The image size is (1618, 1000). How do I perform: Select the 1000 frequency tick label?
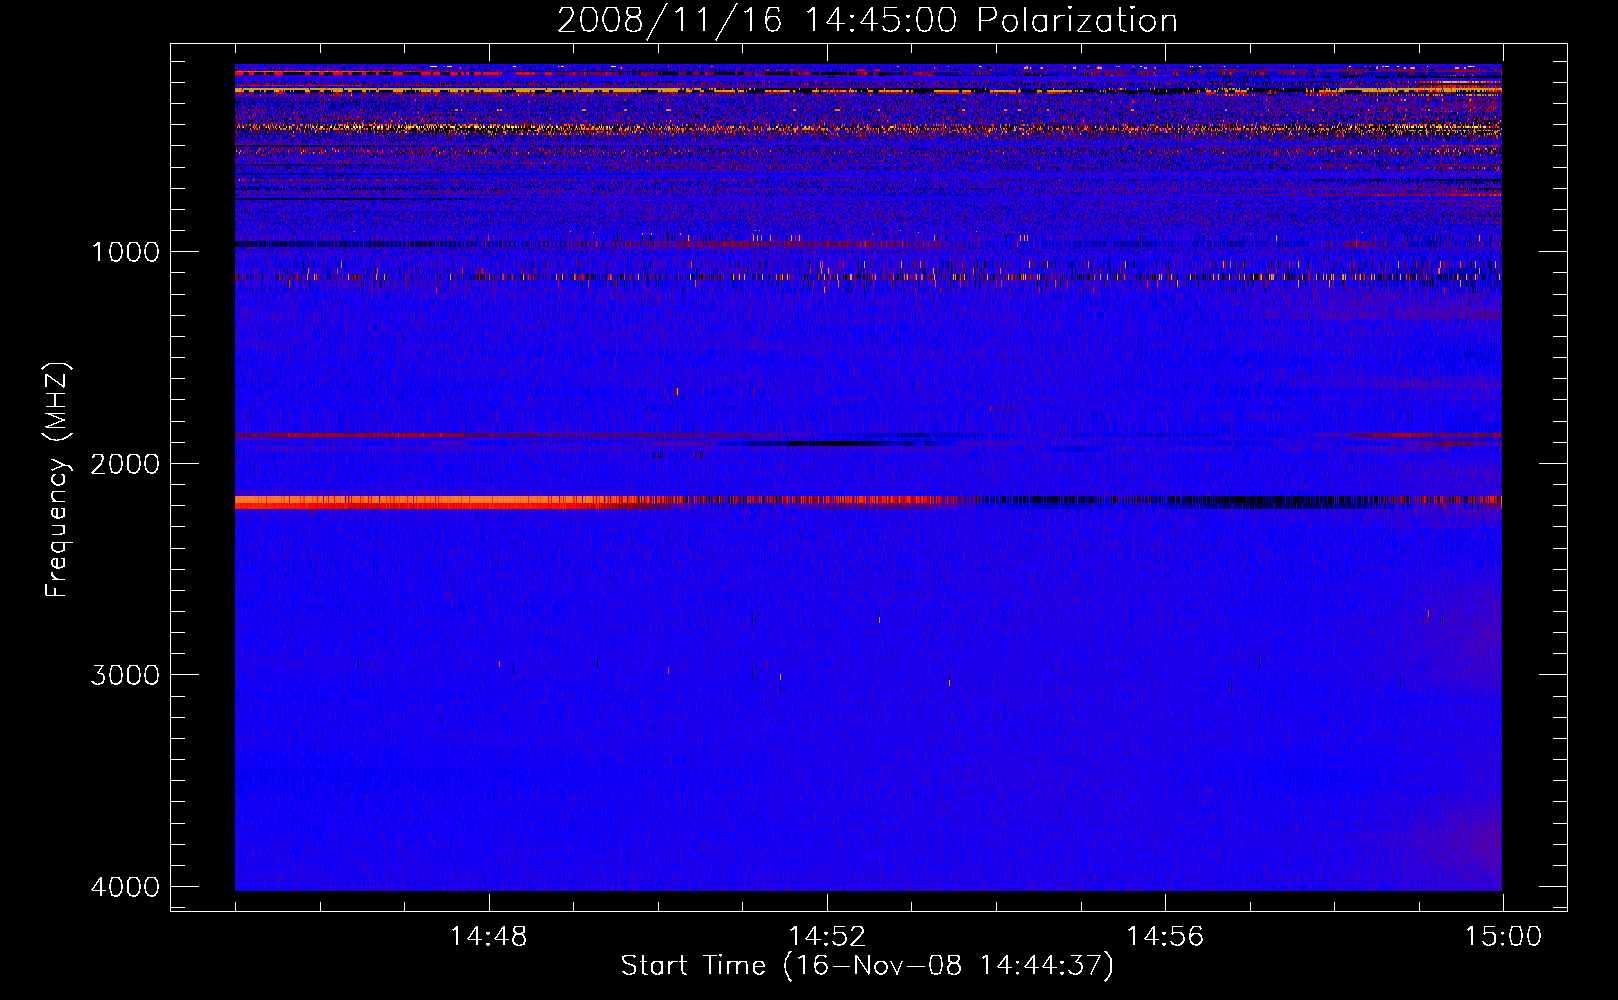pyautogui.click(x=125, y=252)
